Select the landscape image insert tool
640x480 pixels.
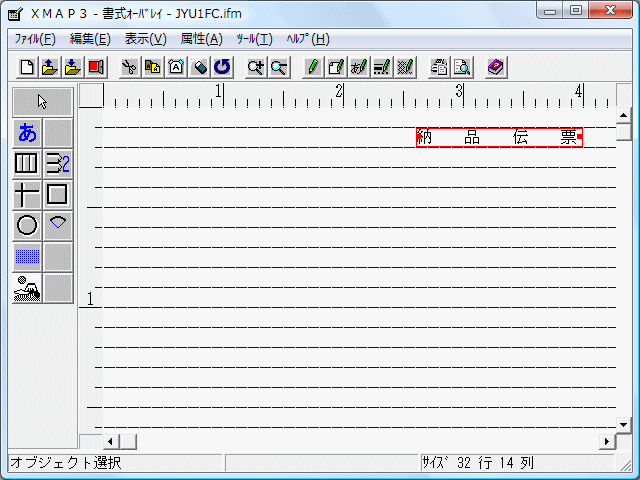pos(27,288)
